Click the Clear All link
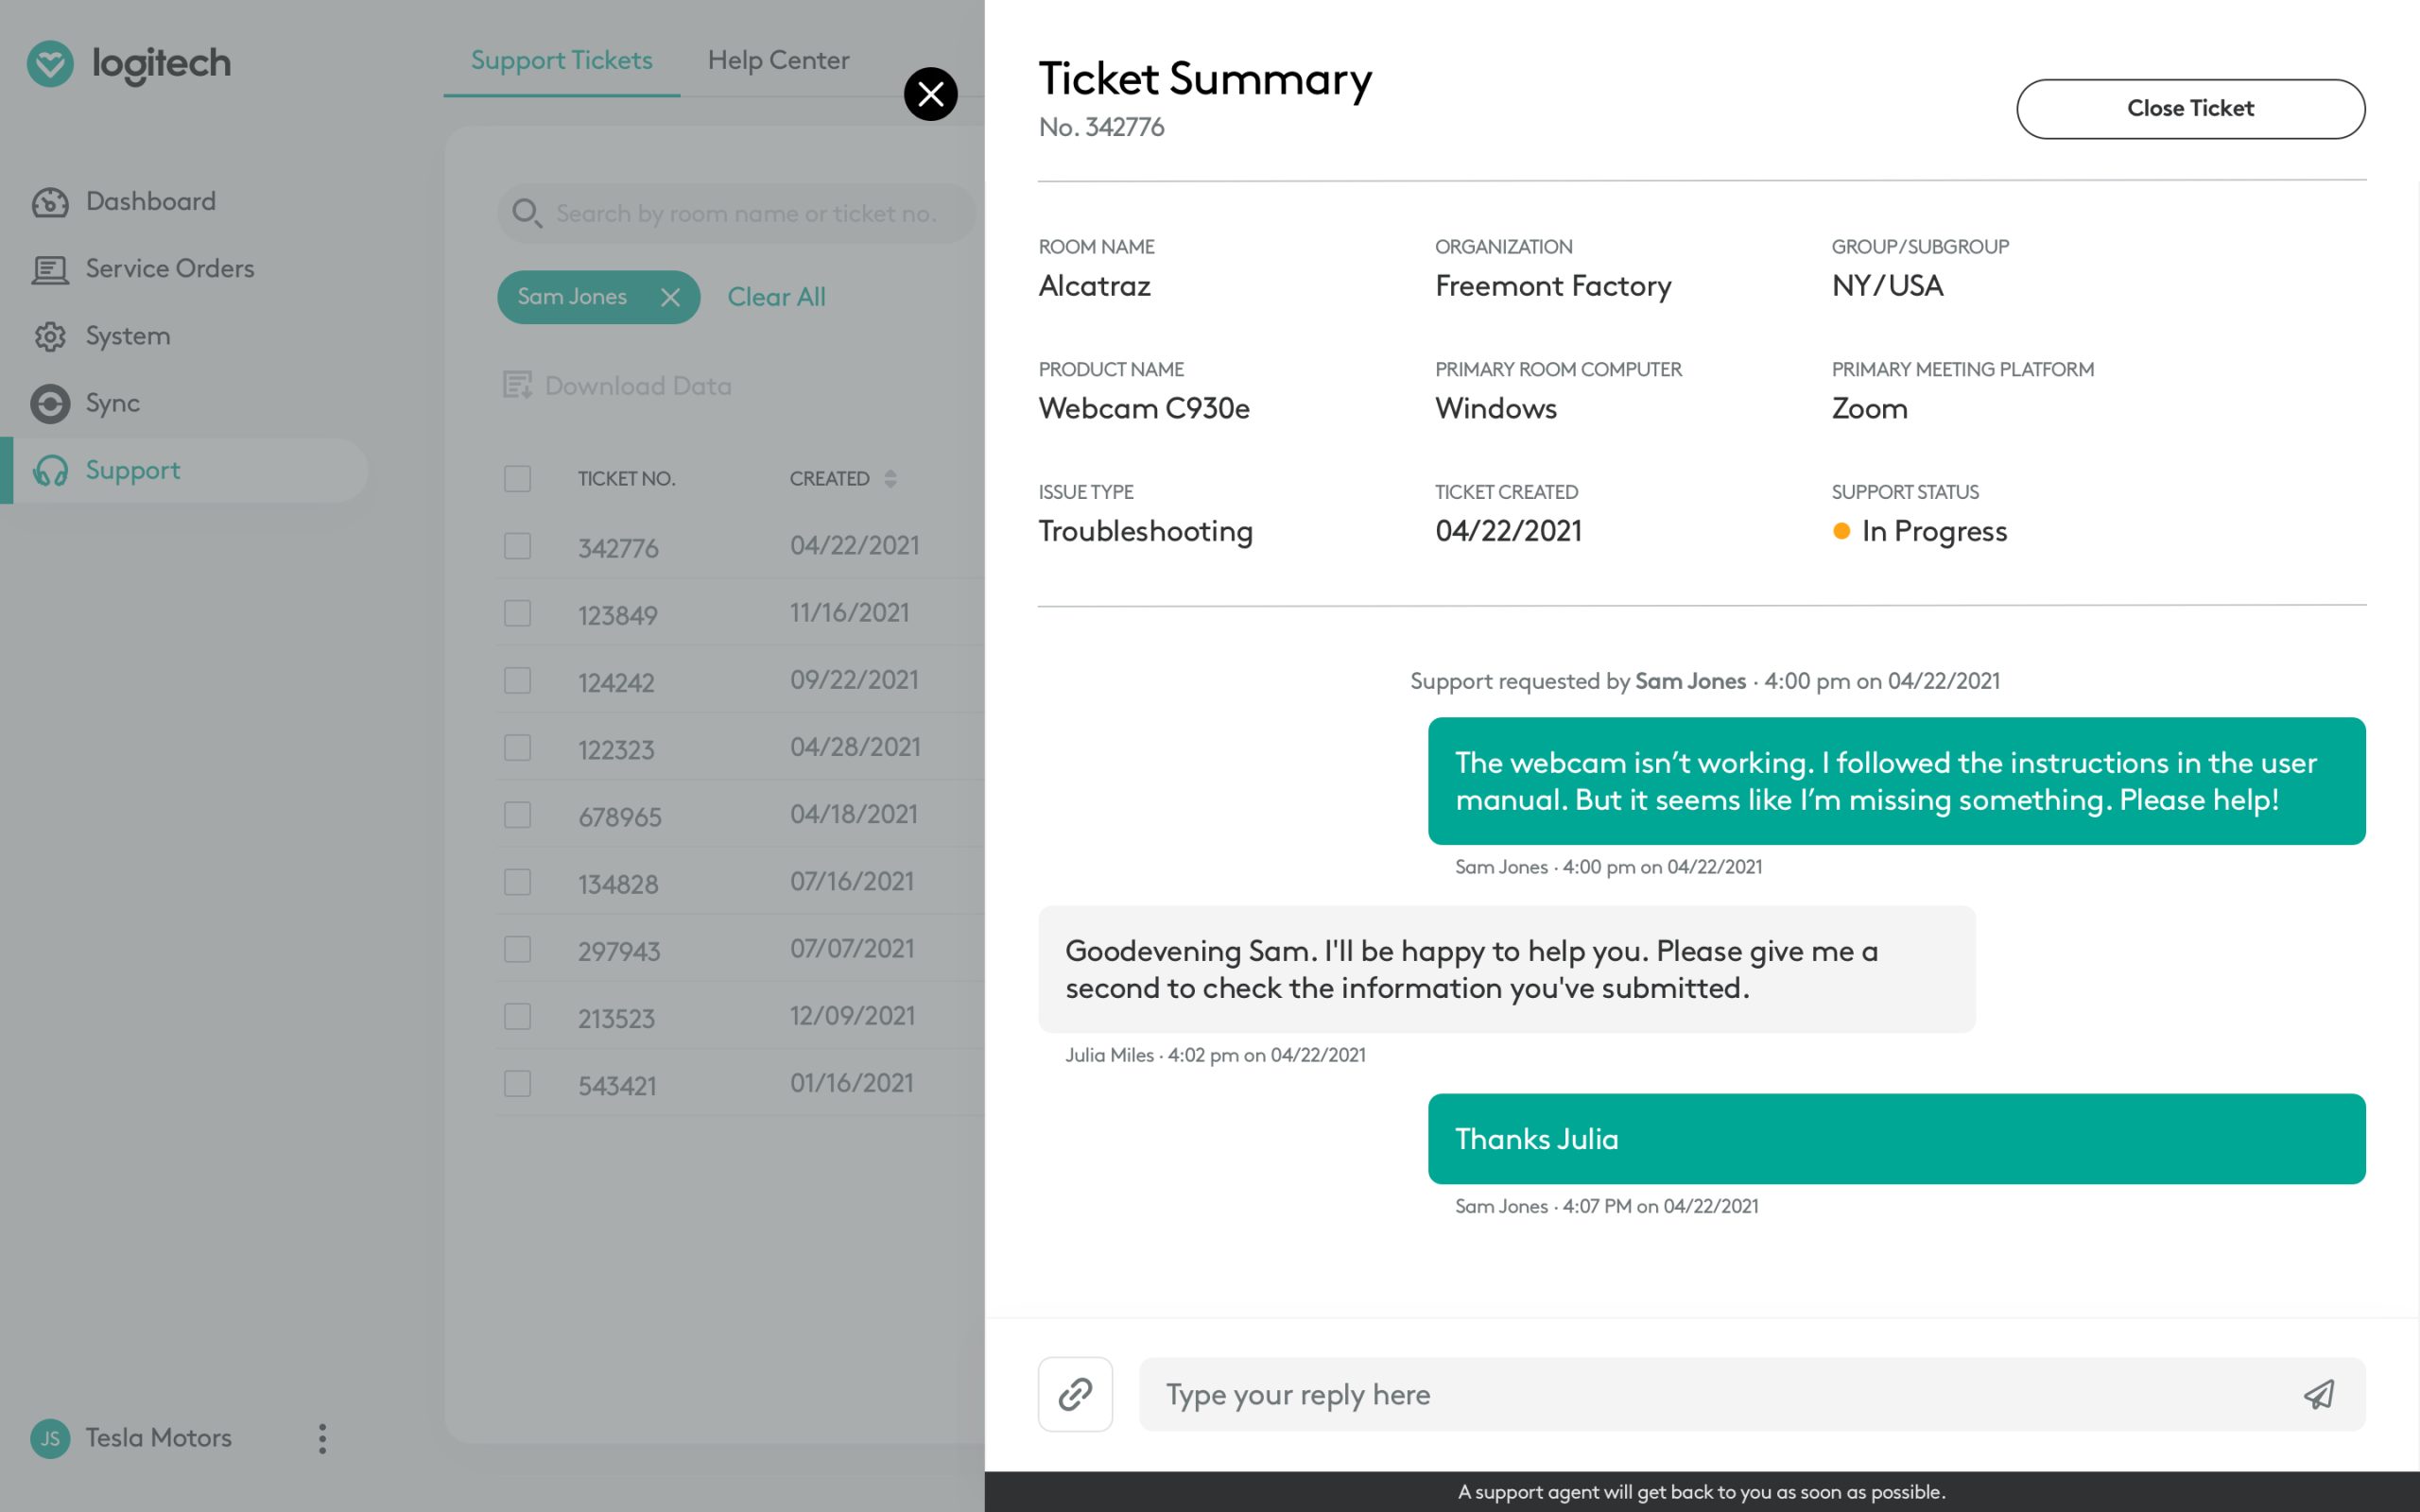 coord(776,297)
